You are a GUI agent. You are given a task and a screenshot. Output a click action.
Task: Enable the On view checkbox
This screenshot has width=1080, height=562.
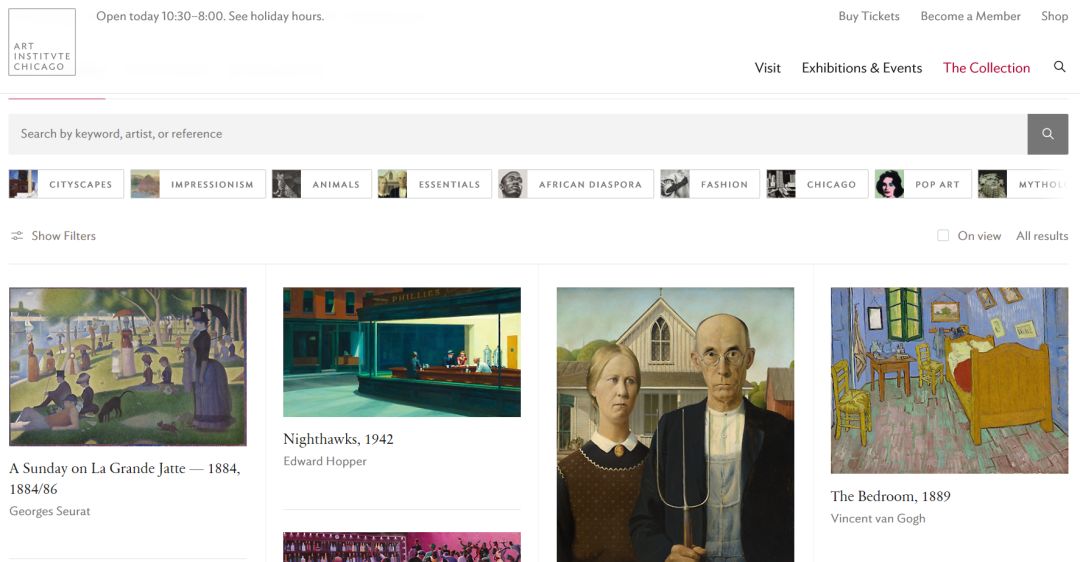943,236
